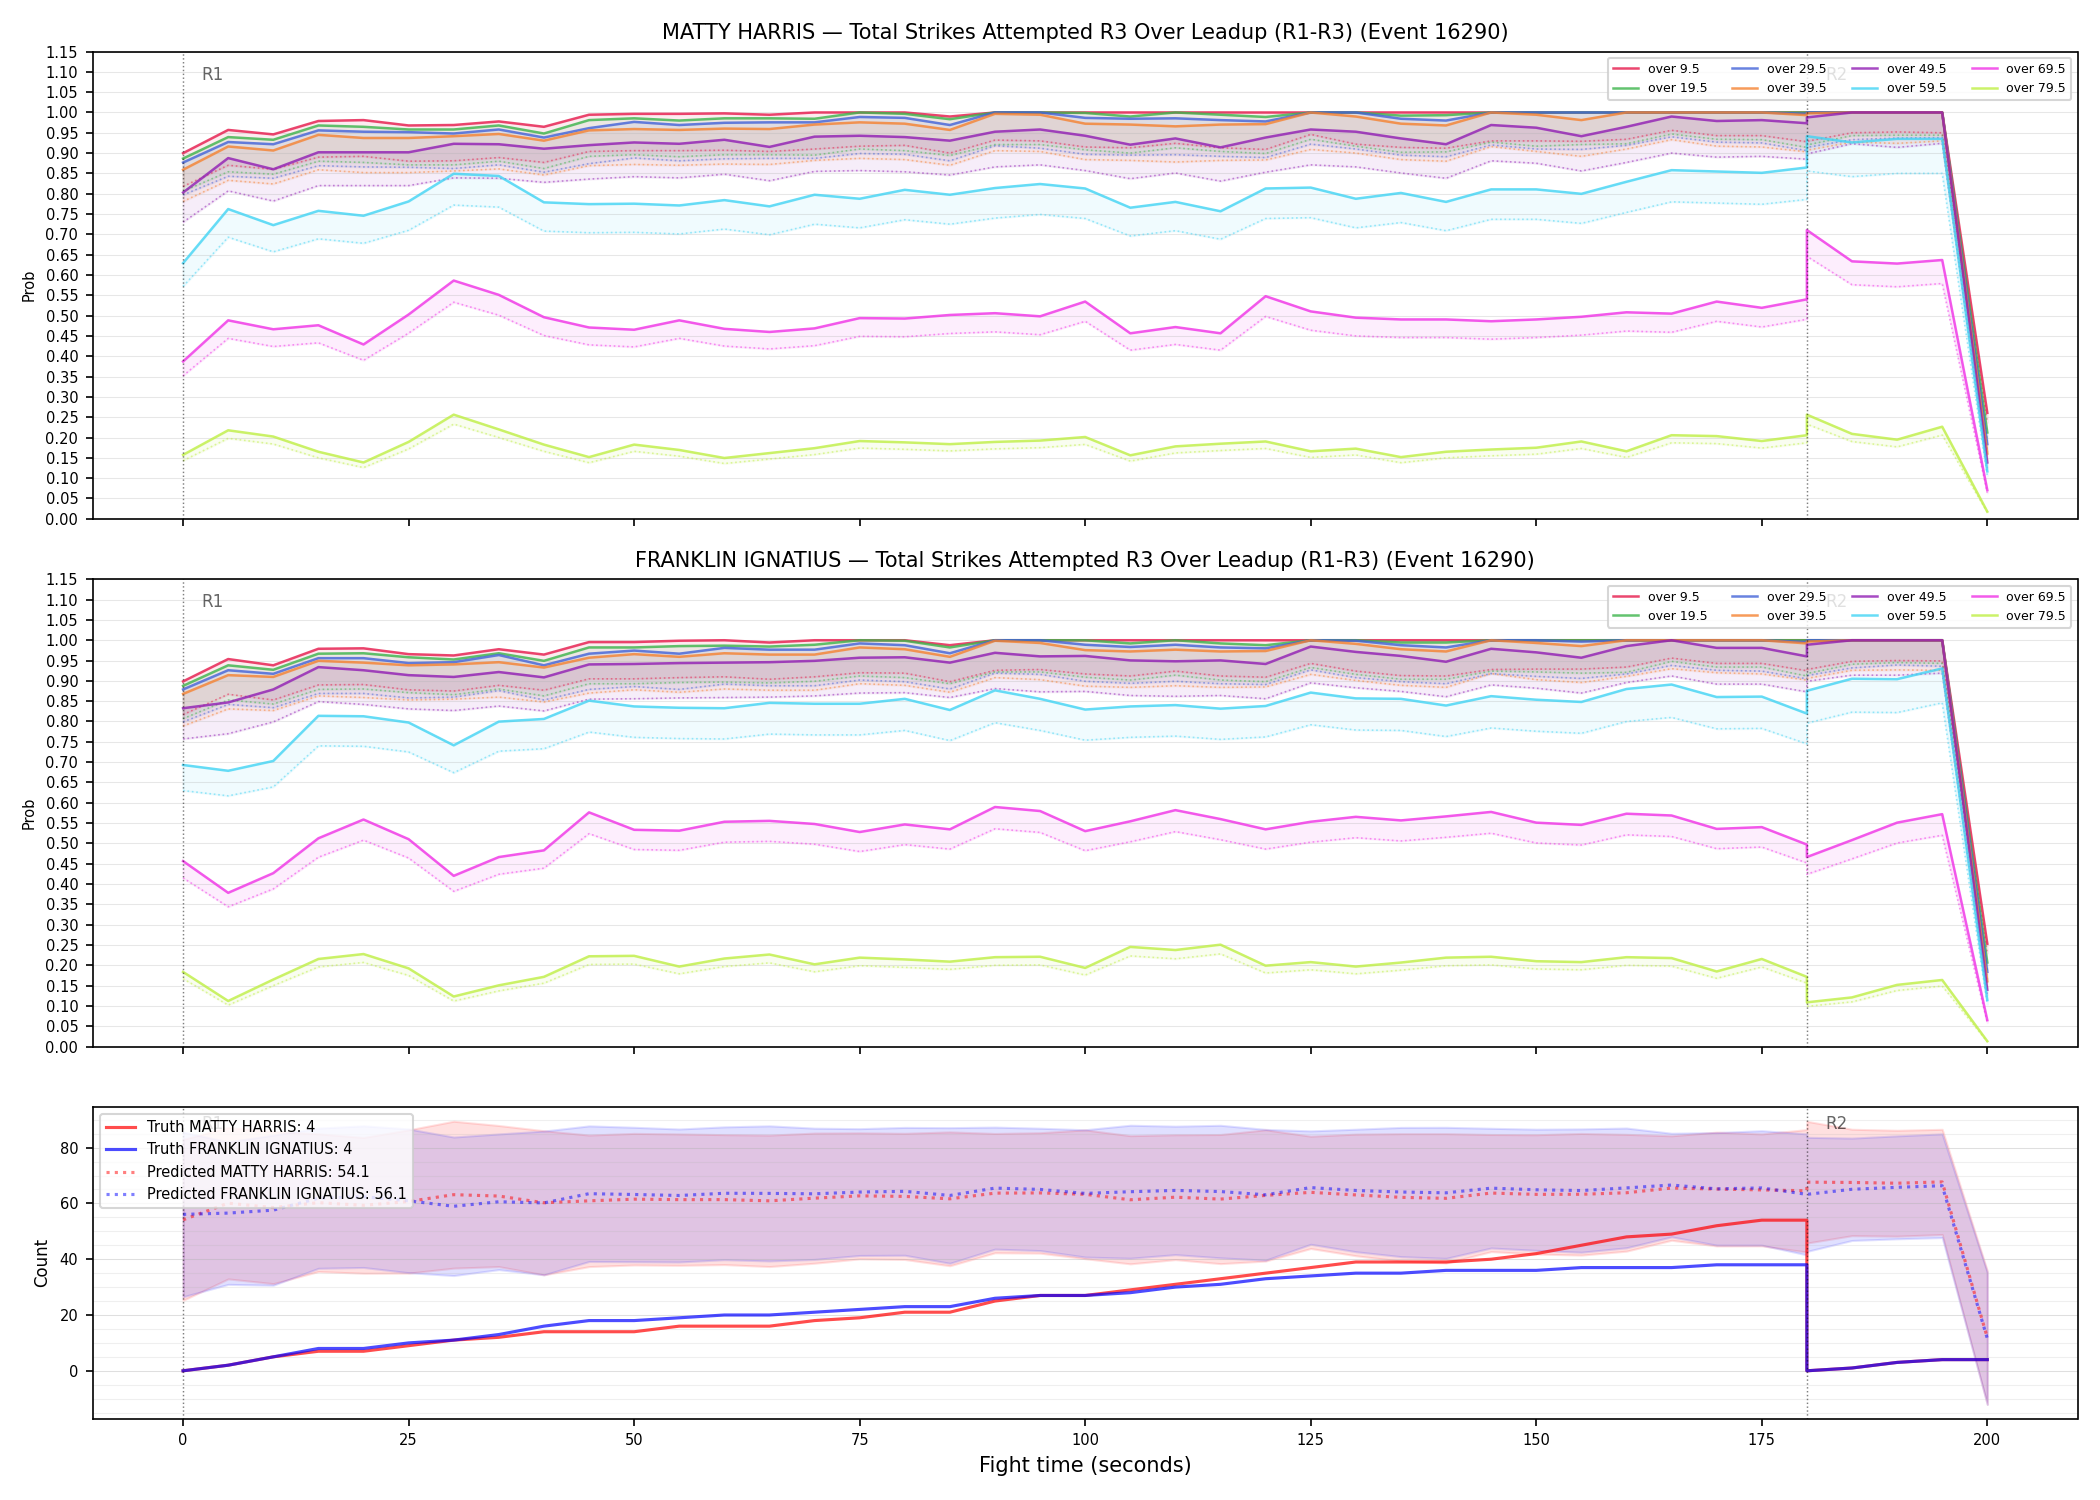2100x1500 pixels.
Task: Click 'over 39.5' in Franklin Ignatius chart legend
Action: point(1779,616)
